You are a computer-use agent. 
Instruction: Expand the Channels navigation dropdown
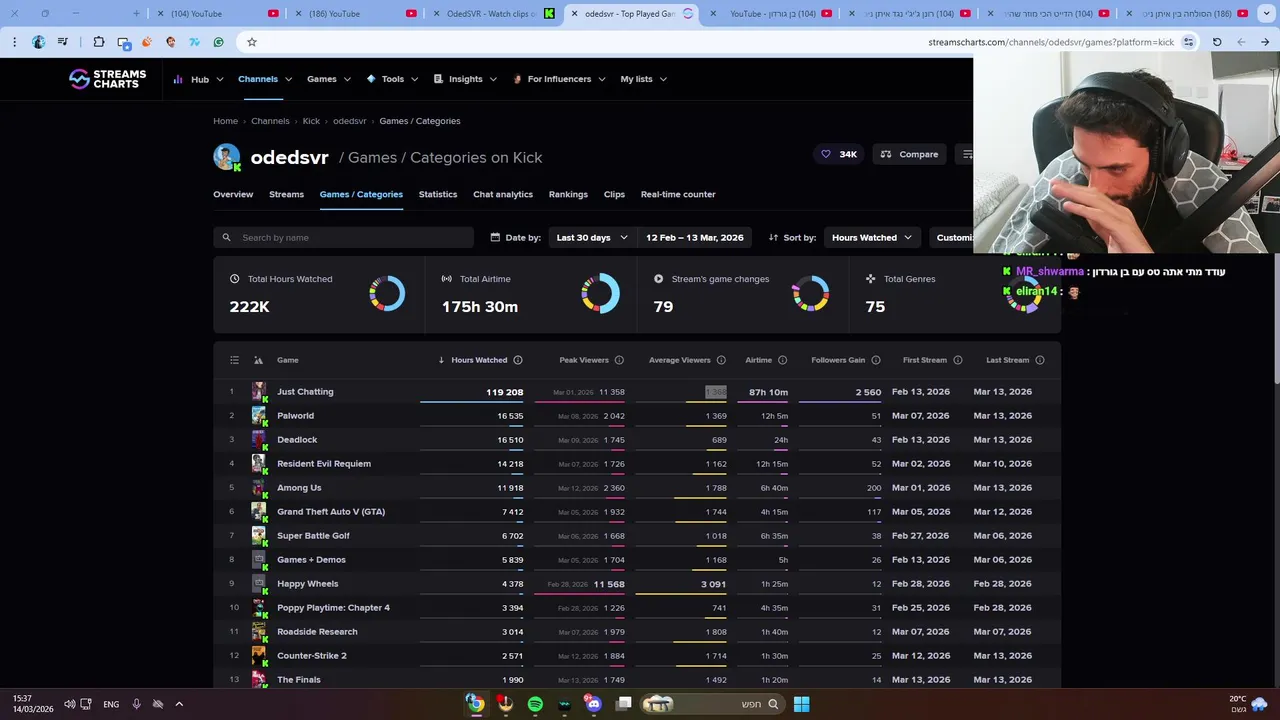(x=265, y=79)
